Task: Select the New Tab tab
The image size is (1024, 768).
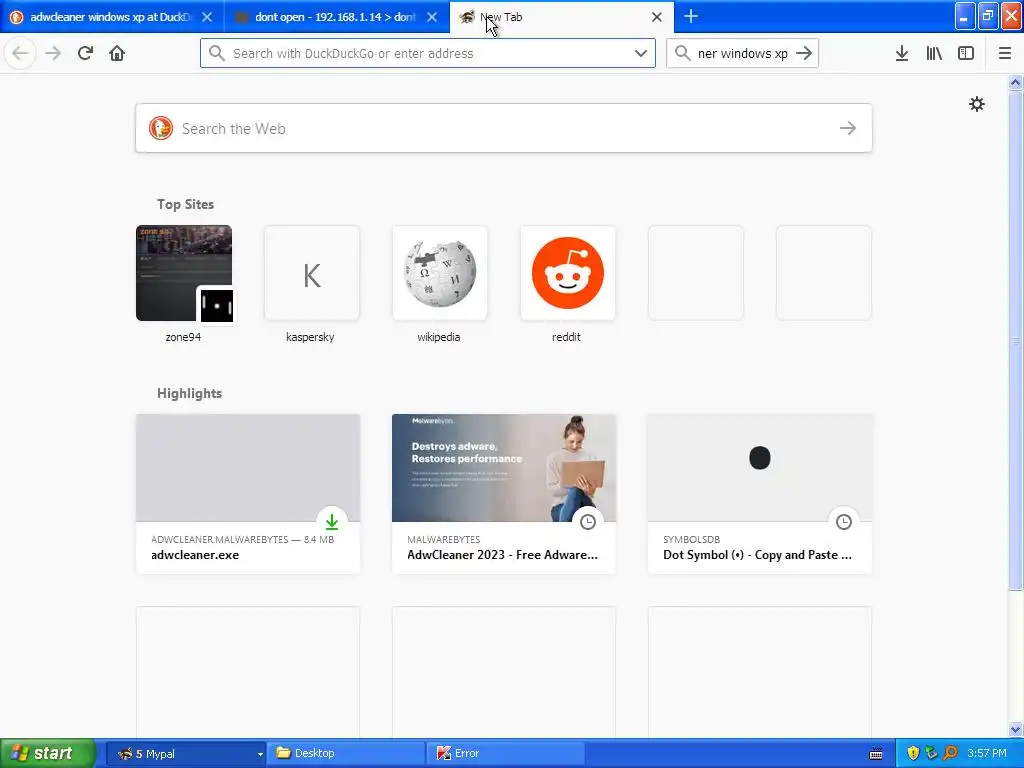Action: (562, 17)
